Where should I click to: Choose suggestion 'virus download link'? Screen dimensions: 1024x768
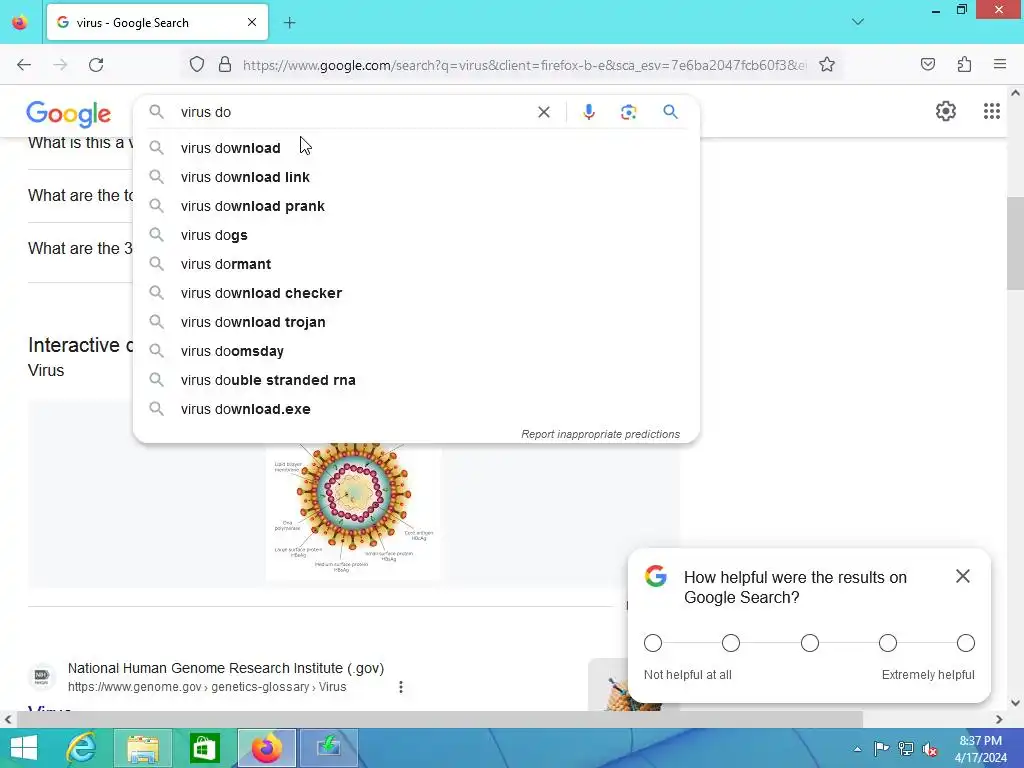pyautogui.click(x=416, y=177)
